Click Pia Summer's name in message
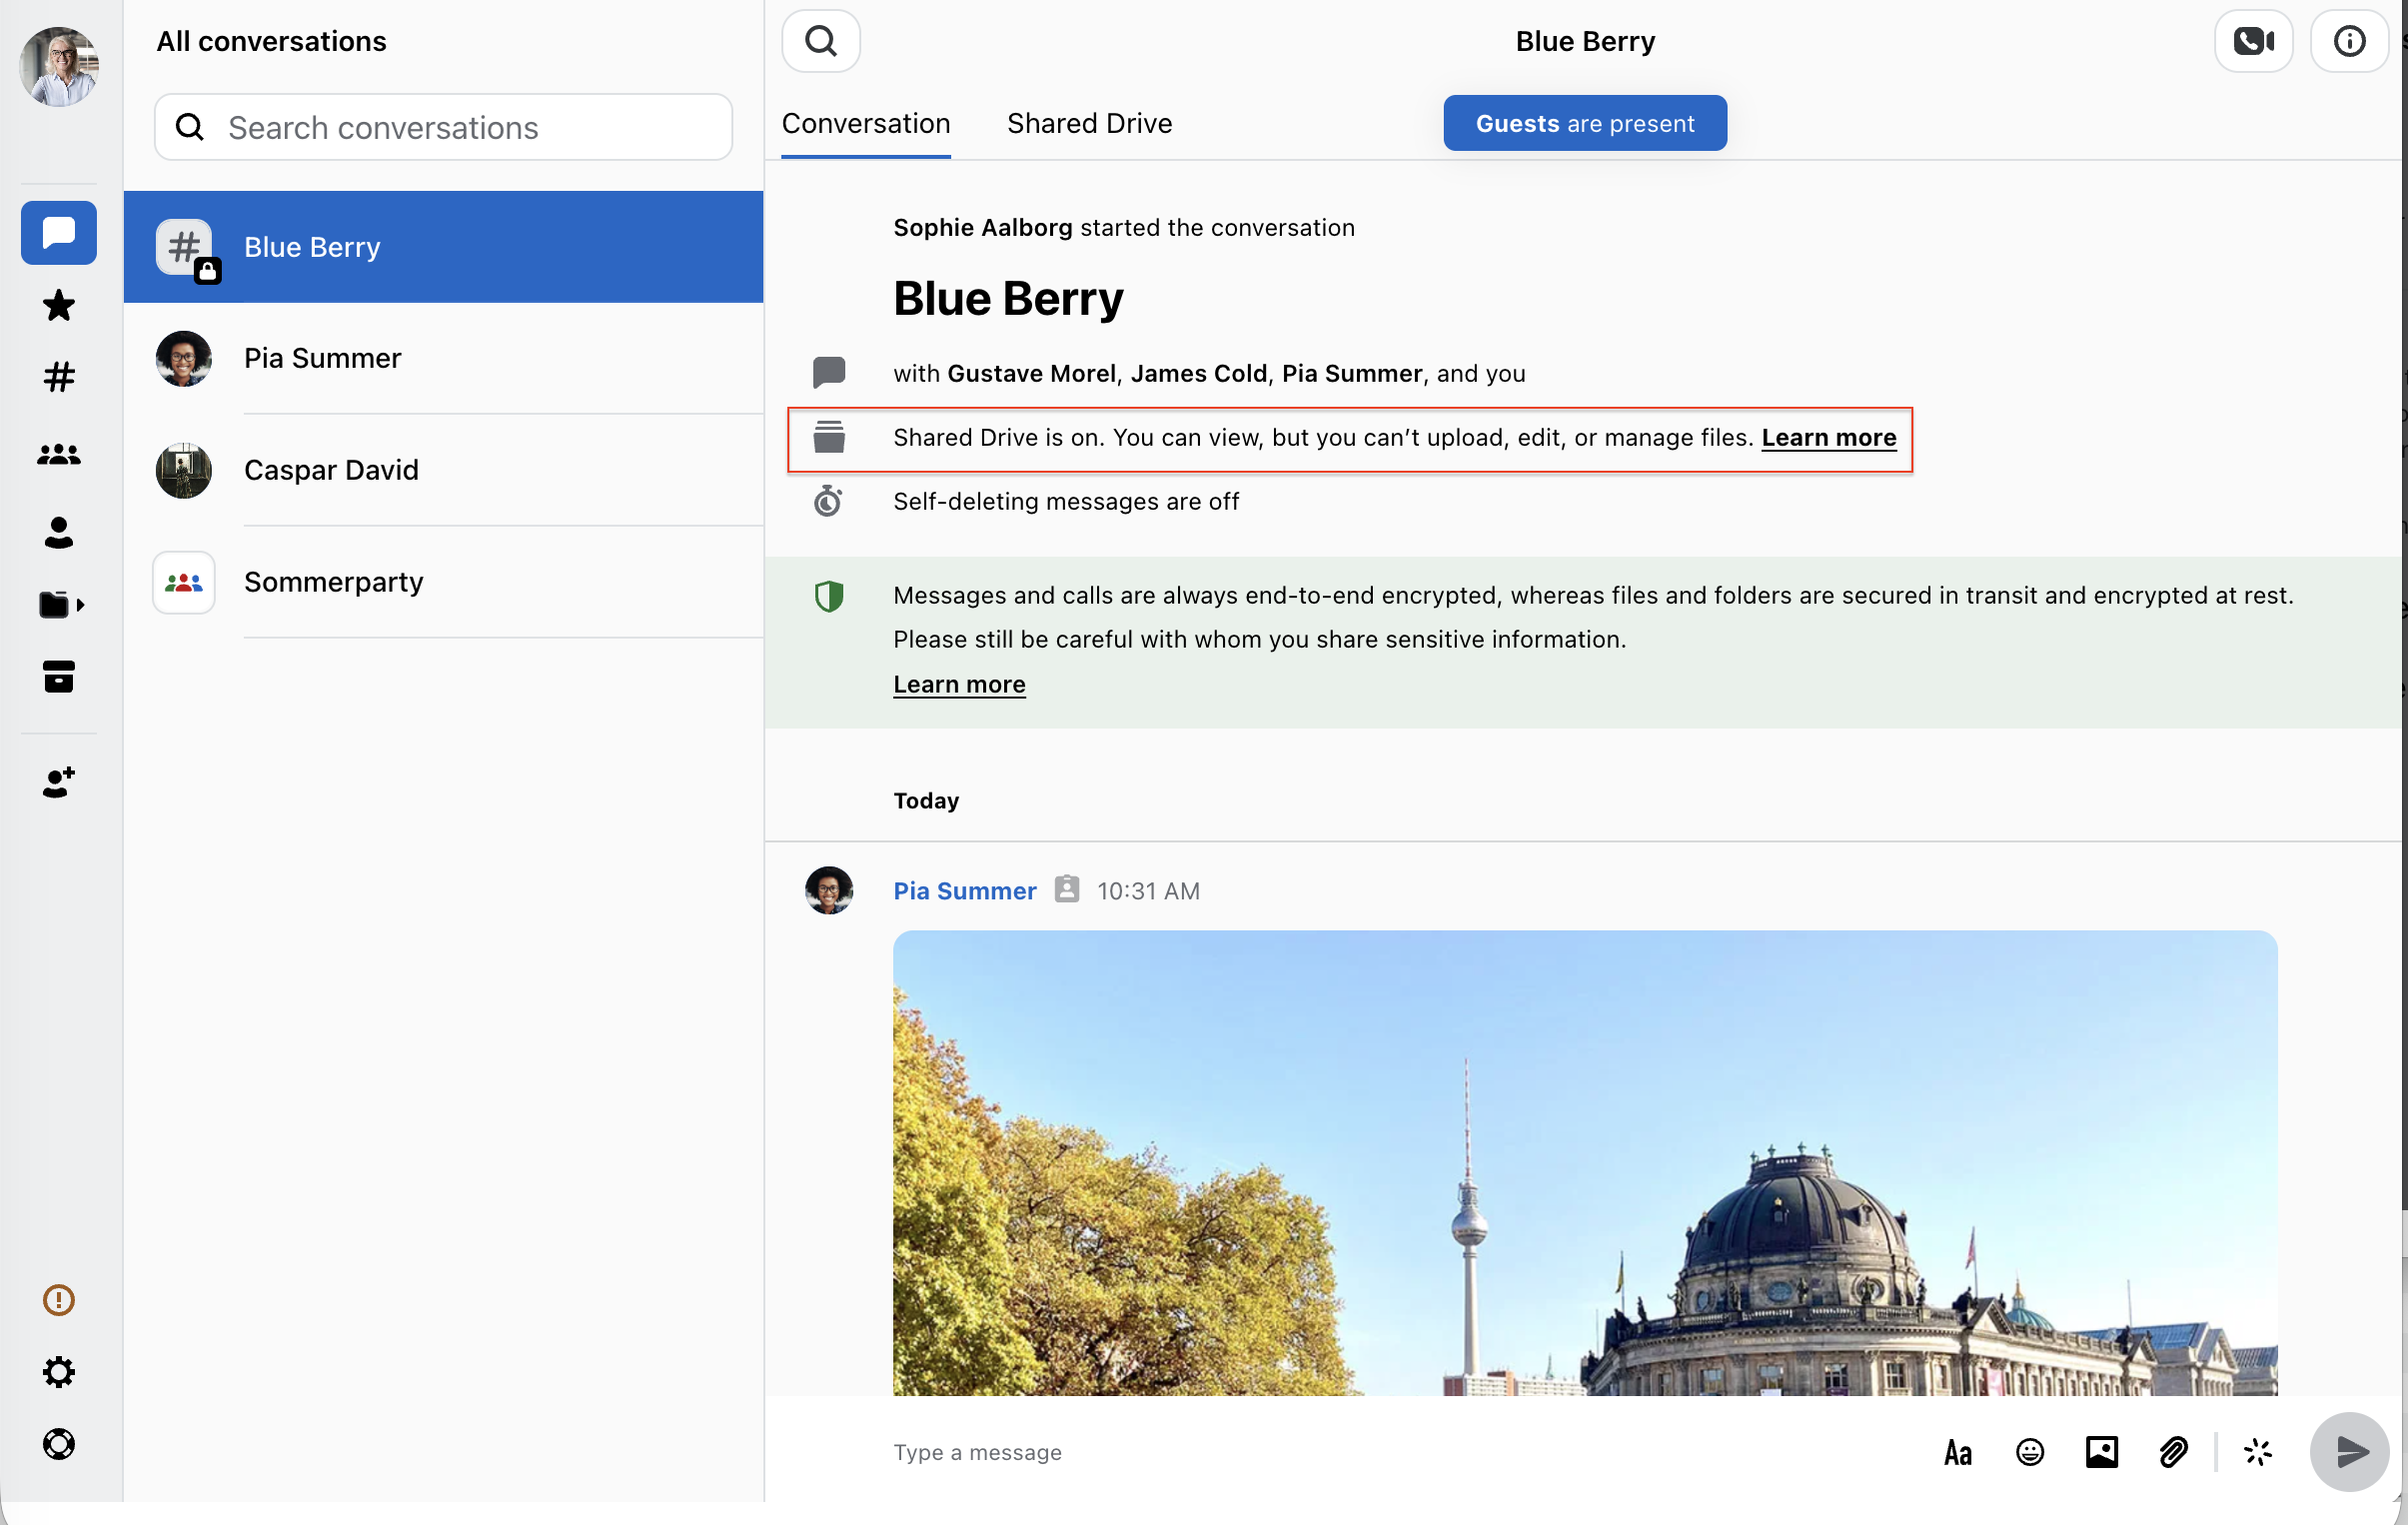This screenshot has height=1525, width=2408. (964, 890)
